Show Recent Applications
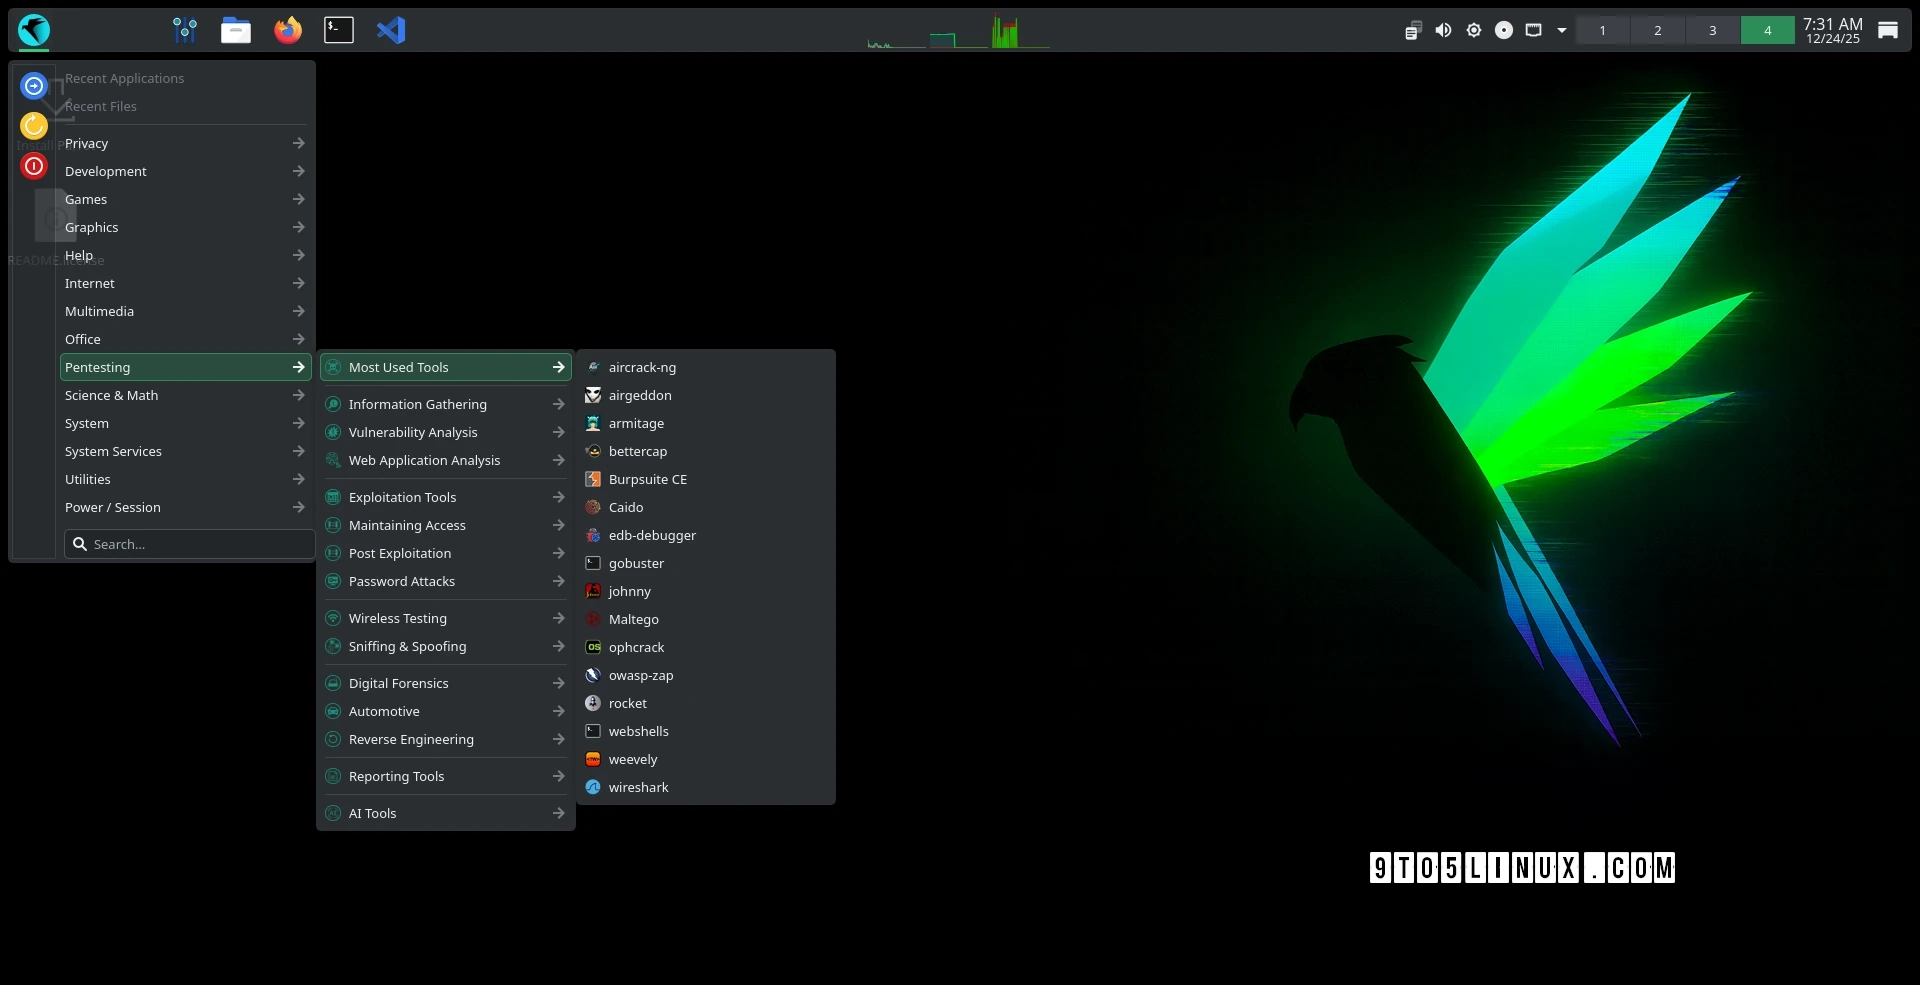The height and width of the screenshot is (985, 1920). coord(124,77)
